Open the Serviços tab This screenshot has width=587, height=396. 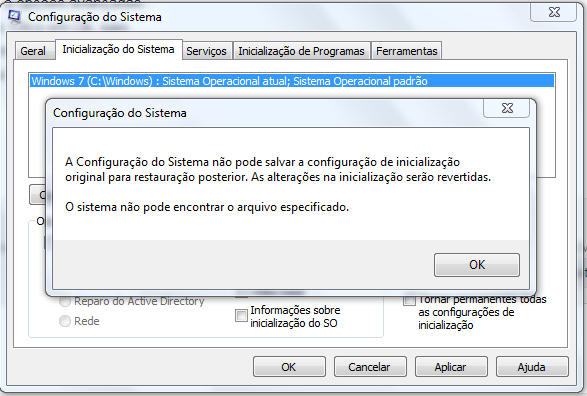coord(207,51)
